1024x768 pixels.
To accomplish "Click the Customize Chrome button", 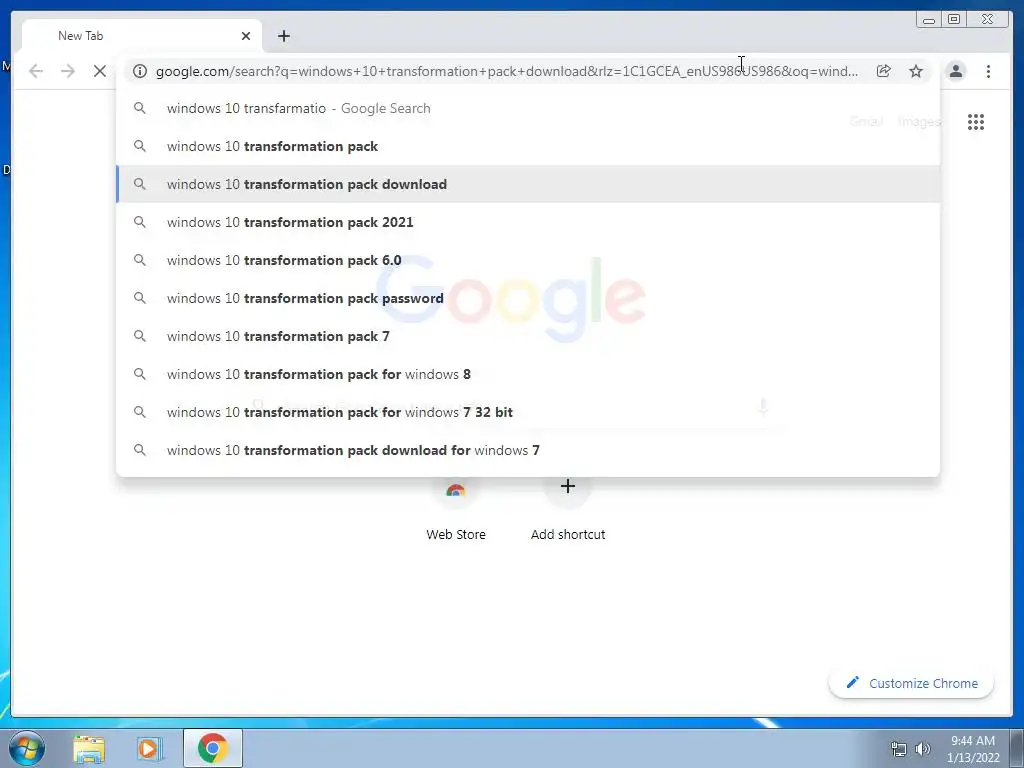I will 911,683.
